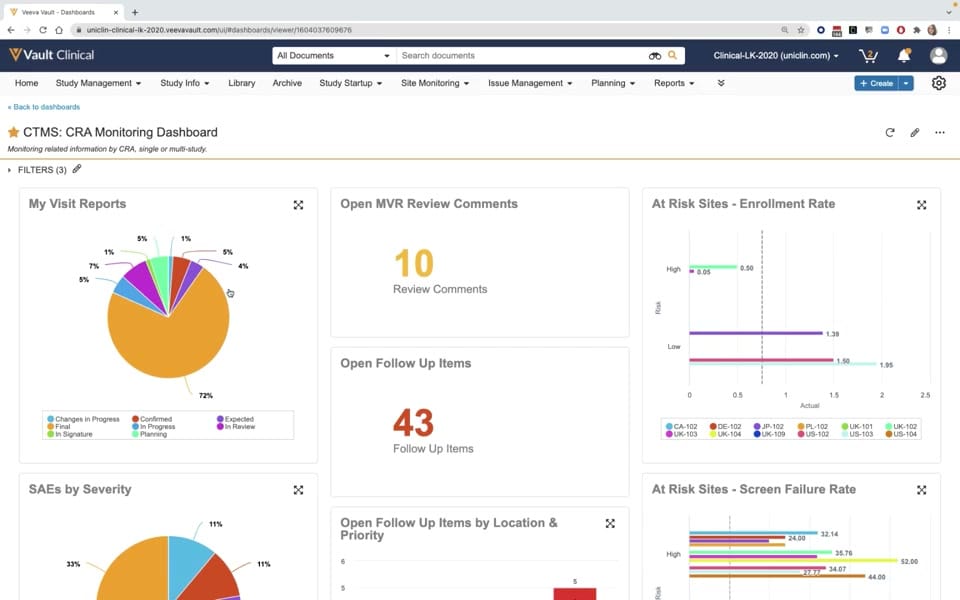The width and height of the screenshot is (960, 600).
Task: Show more navigation tabs chevron
Action: coord(721,83)
